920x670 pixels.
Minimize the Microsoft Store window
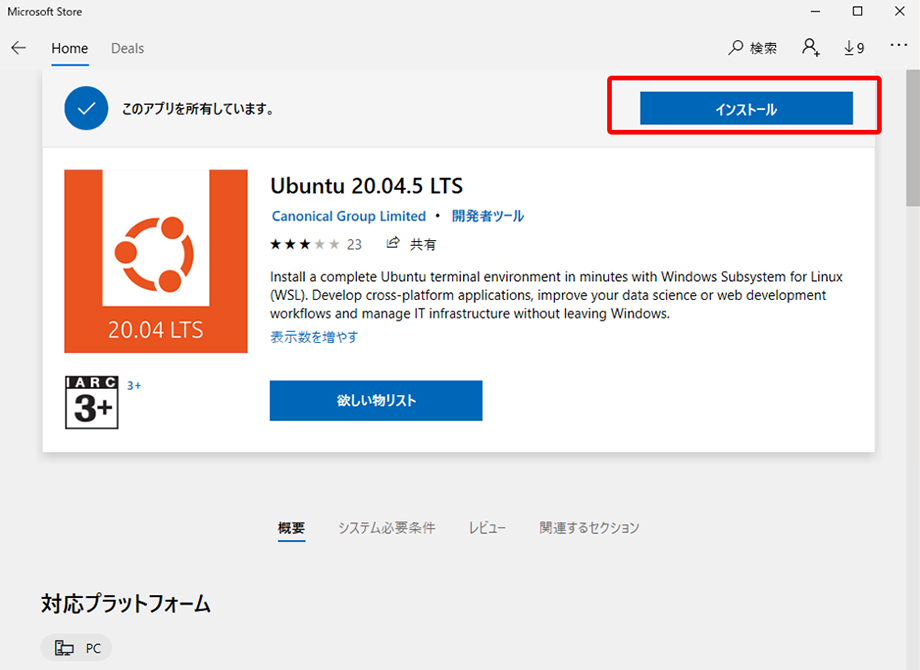click(x=816, y=11)
